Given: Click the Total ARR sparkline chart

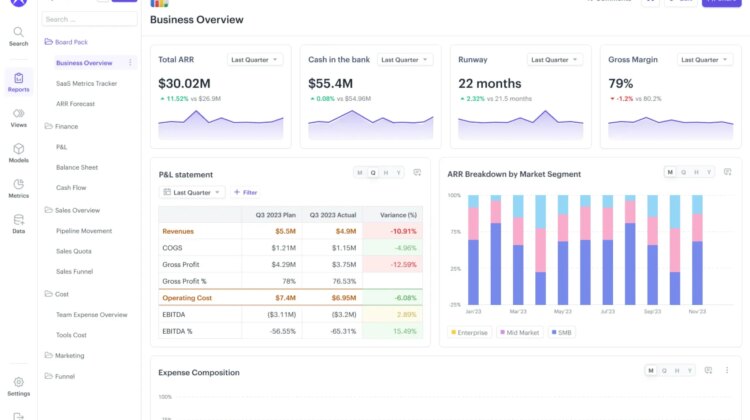Looking at the screenshot, I should click(221, 125).
